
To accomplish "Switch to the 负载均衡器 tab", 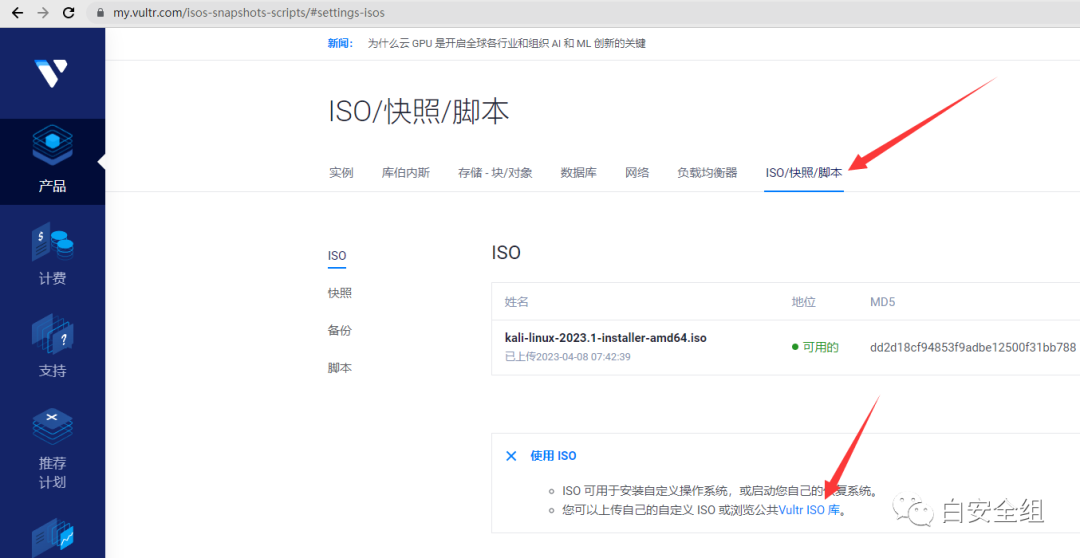I will coord(707,173).
